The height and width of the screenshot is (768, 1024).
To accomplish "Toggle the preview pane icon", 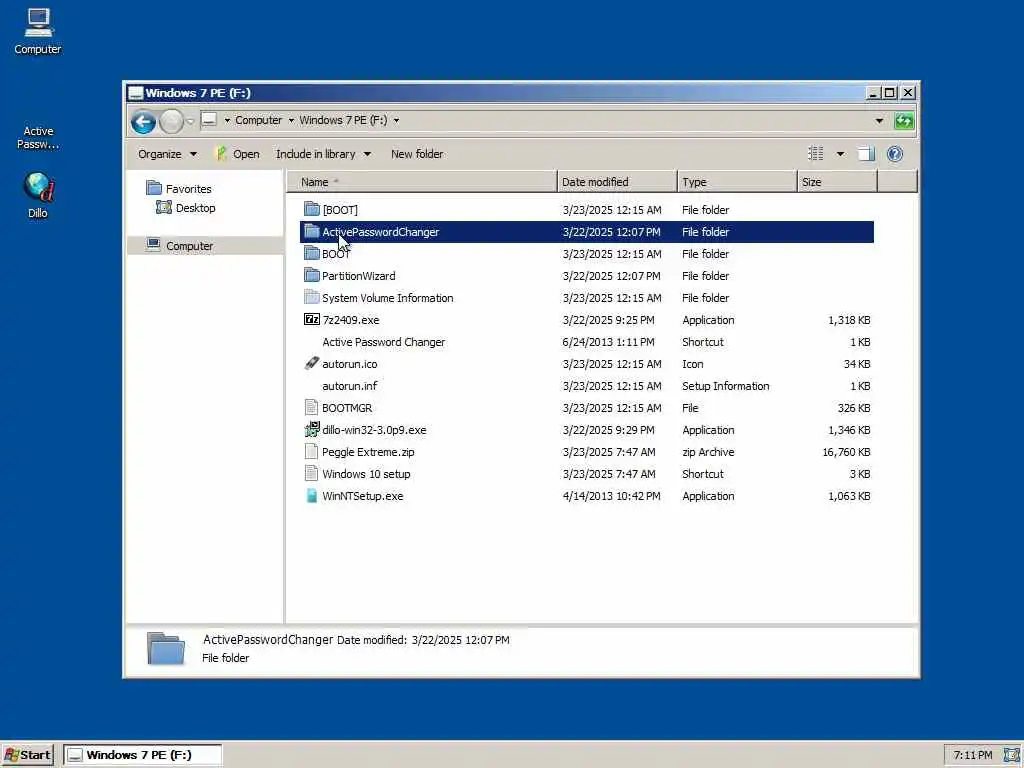I will (x=866, y=154).
